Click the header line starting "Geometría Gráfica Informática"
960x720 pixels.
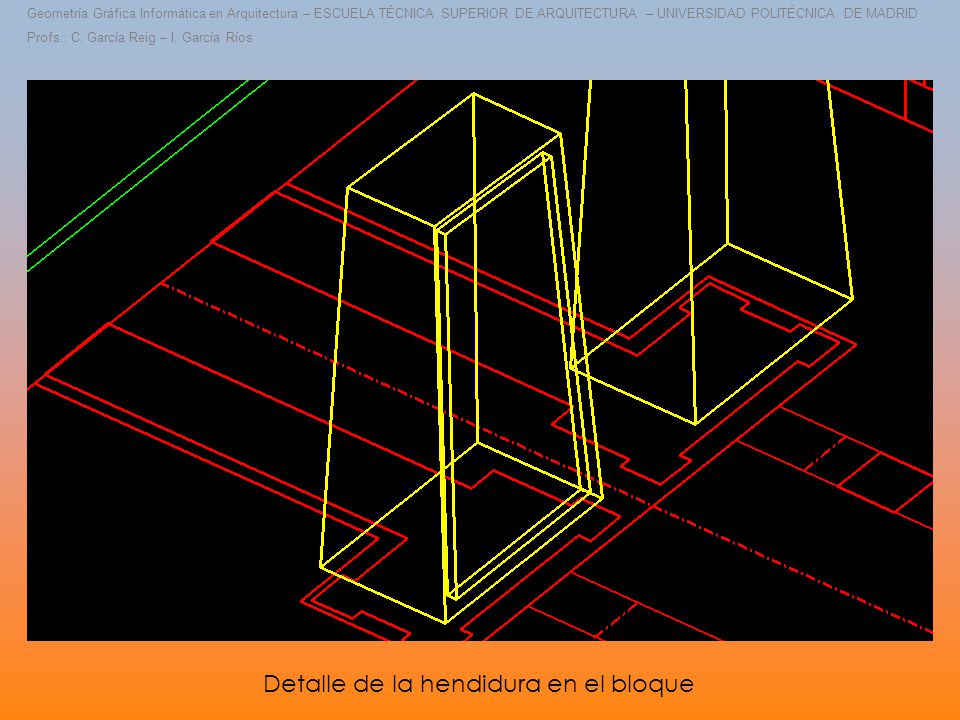coord(472,13)
